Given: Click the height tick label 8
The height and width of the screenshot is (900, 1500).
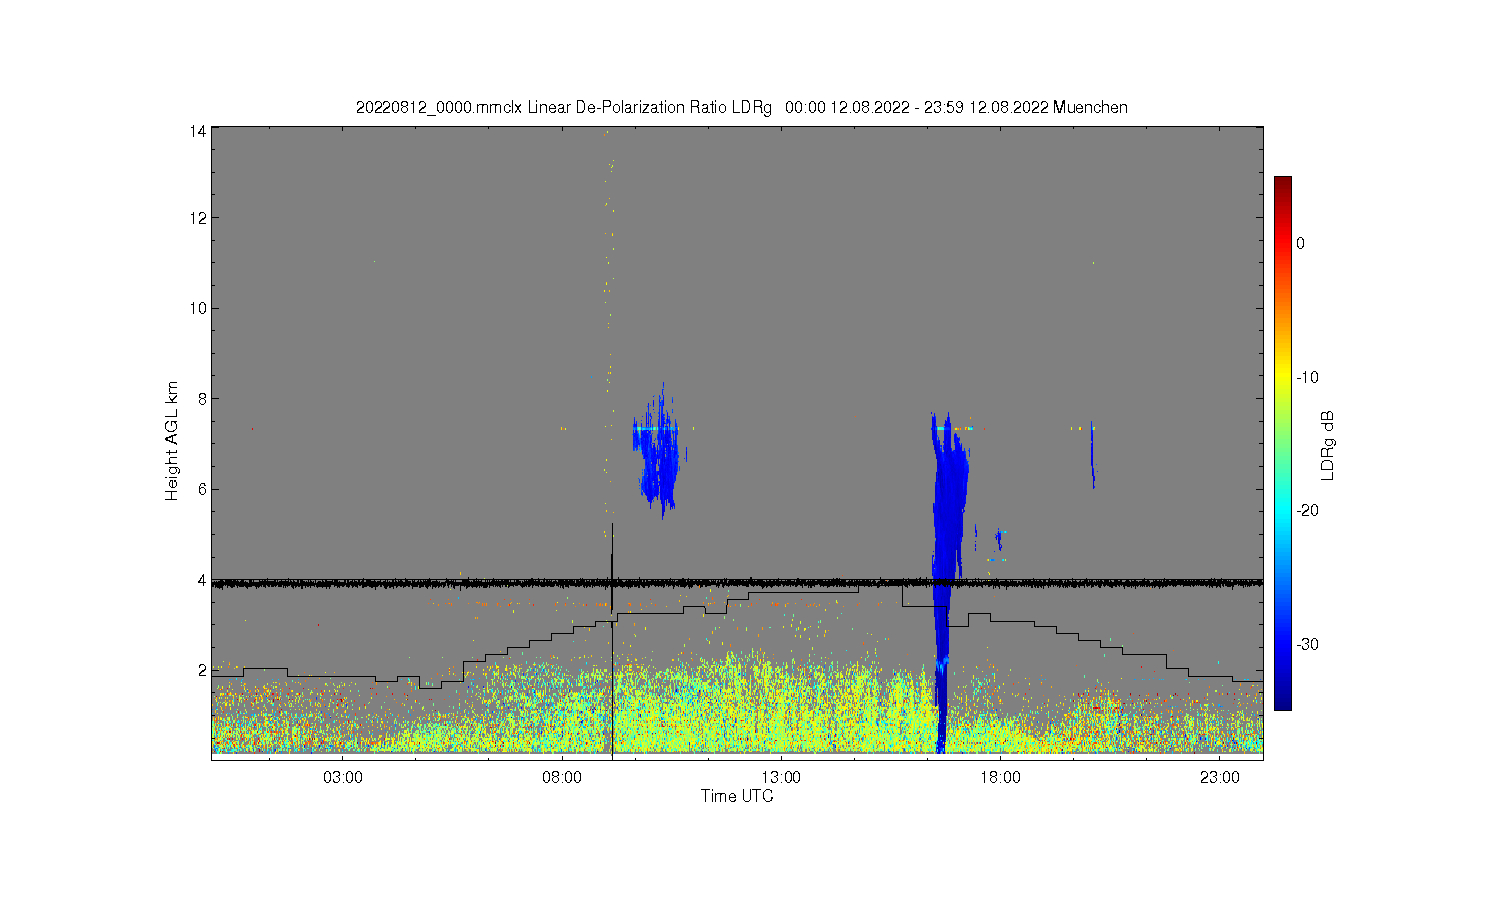Looking at the screenshot, I should click(x=202, y=399).
